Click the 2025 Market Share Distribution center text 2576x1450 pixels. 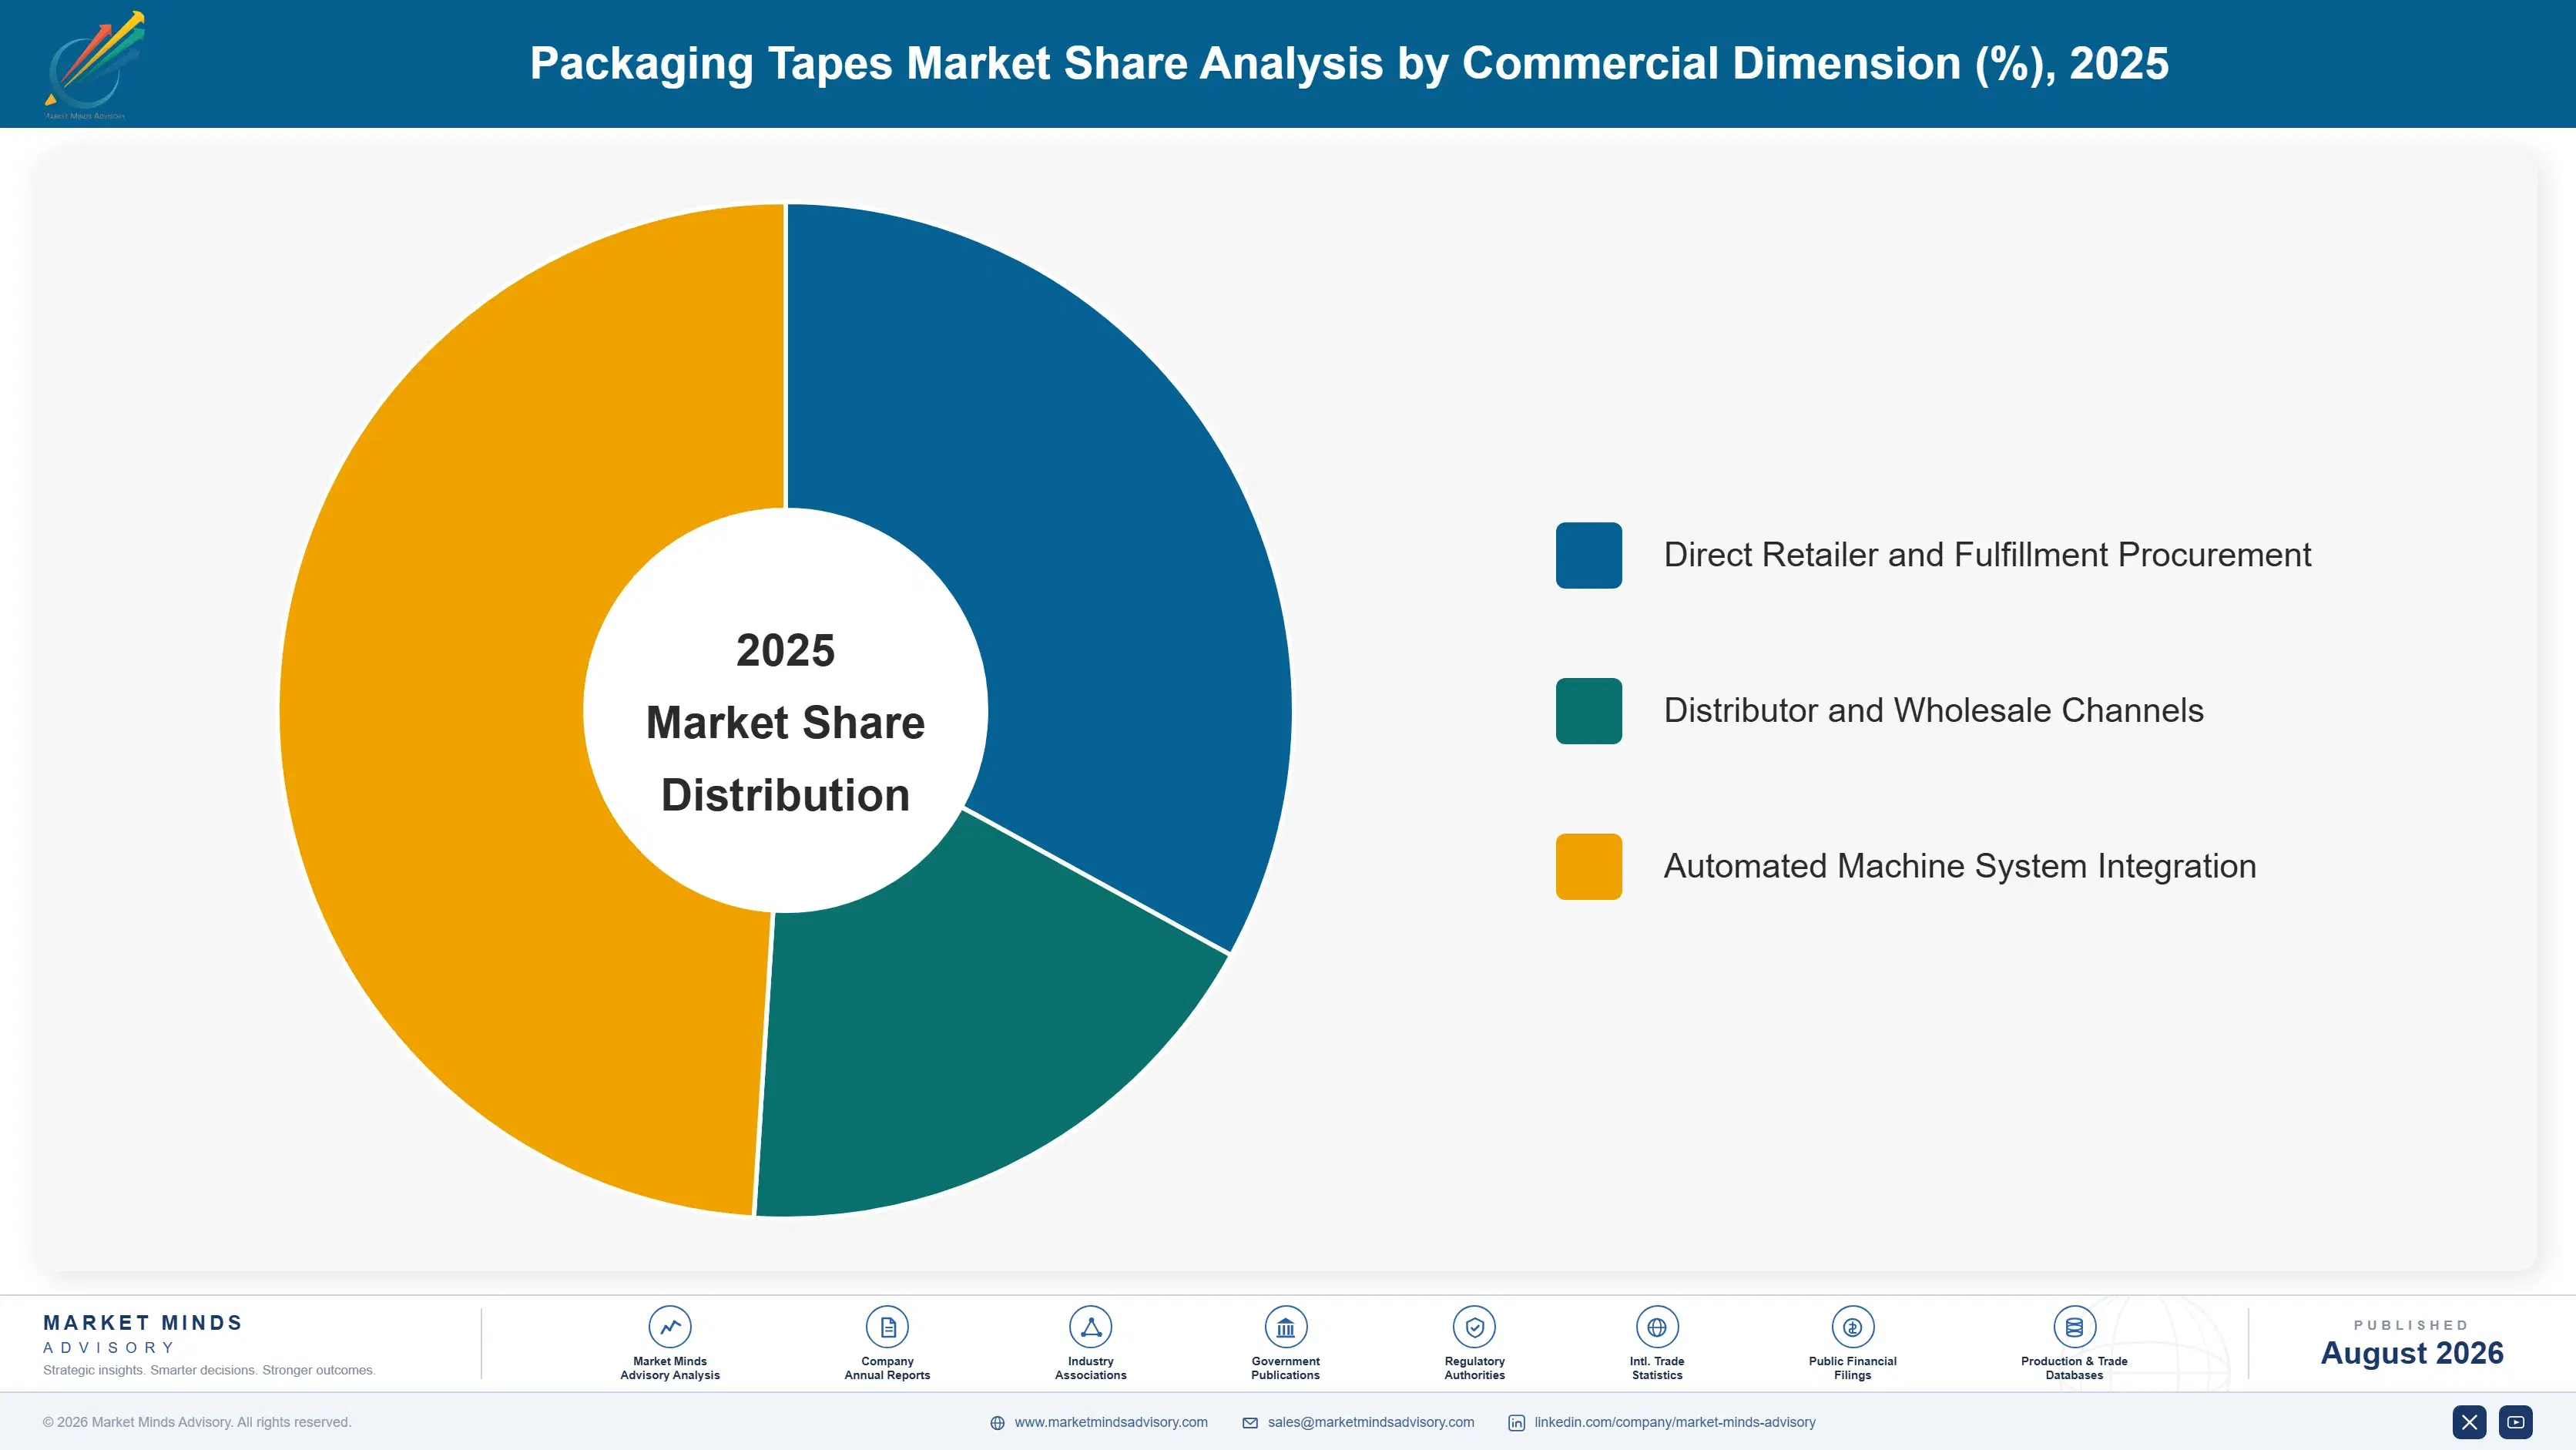785,722
